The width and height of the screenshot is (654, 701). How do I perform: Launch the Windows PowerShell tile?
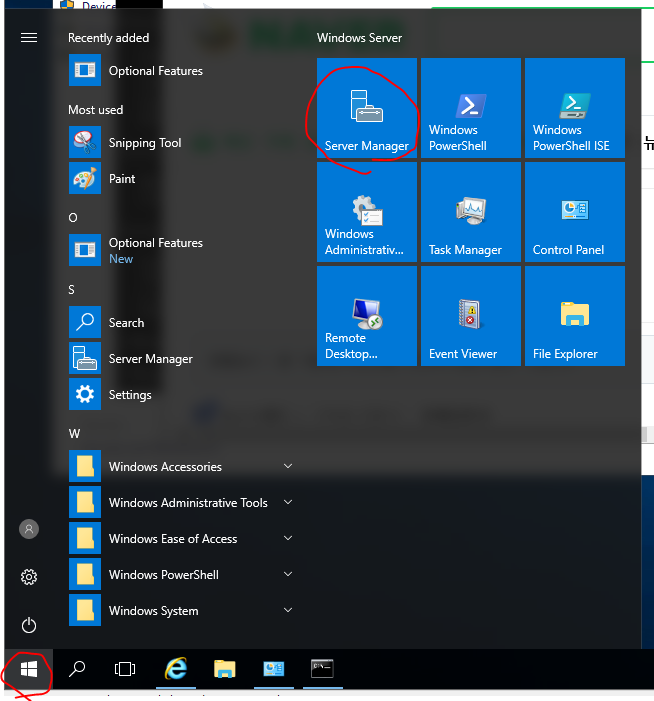[x=471, y=108]
